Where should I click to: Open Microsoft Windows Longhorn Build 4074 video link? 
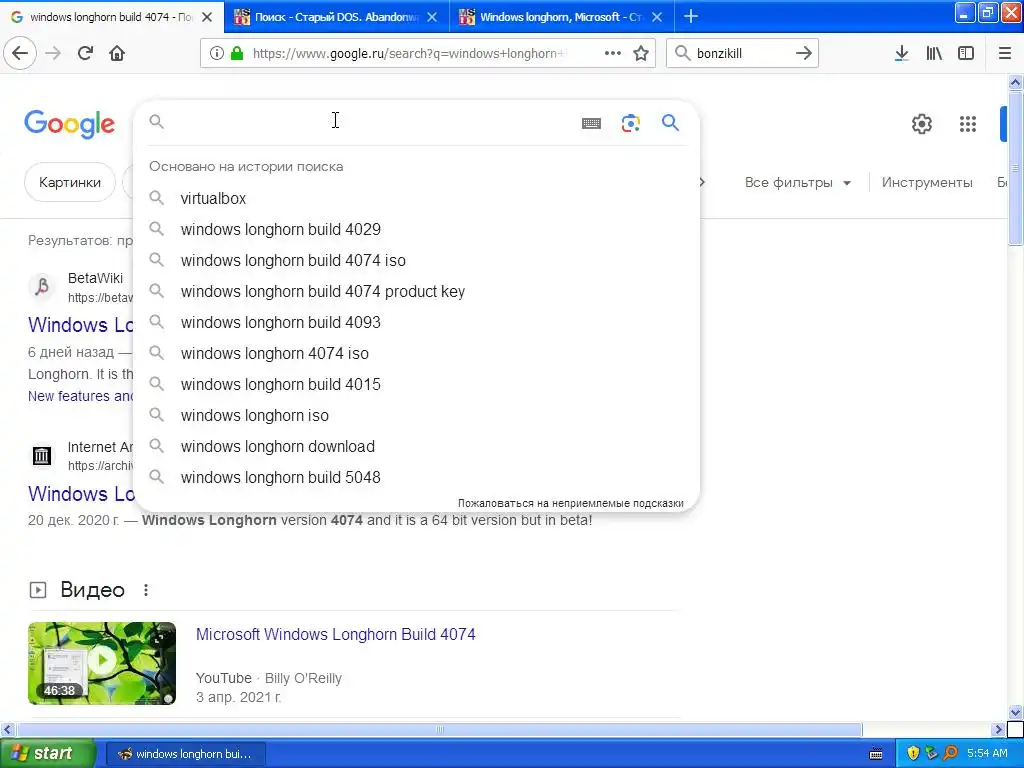pyautogui.click(x=336, y=634)
